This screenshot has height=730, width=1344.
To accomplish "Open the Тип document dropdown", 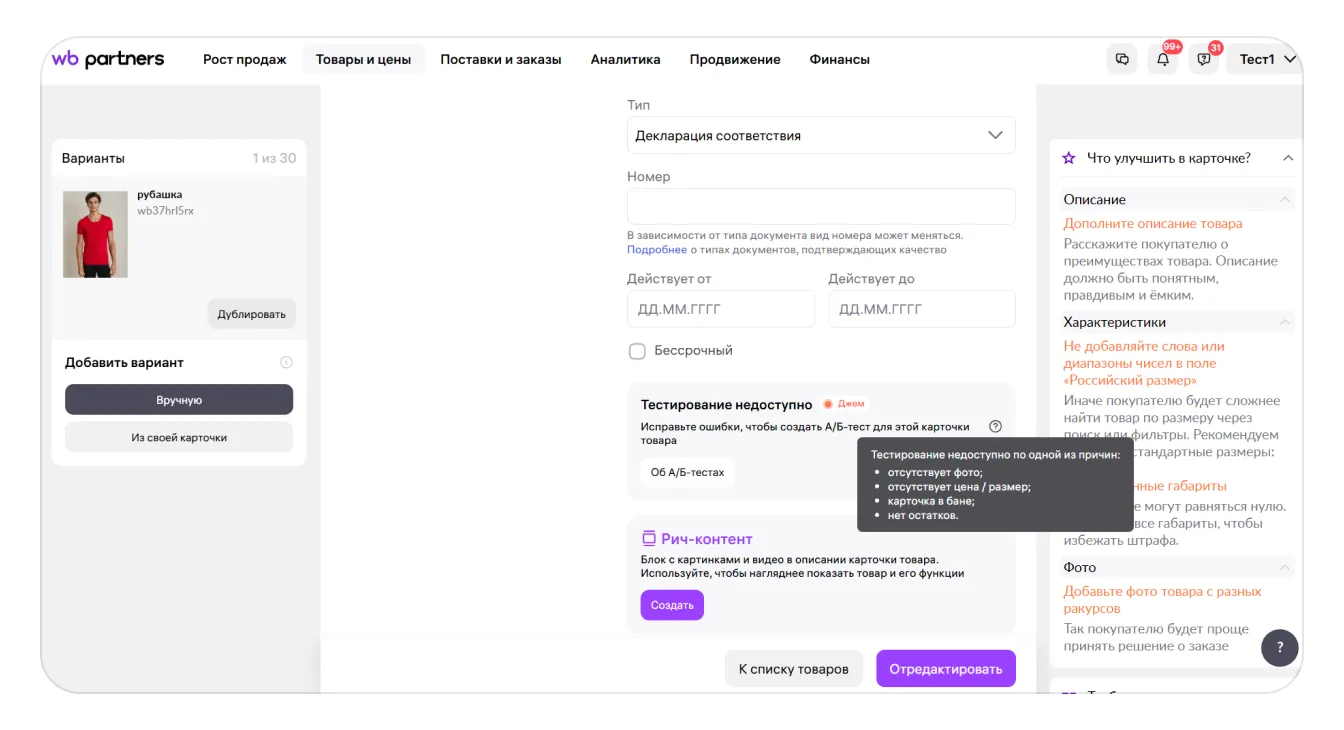I will [x=820, y=135].
